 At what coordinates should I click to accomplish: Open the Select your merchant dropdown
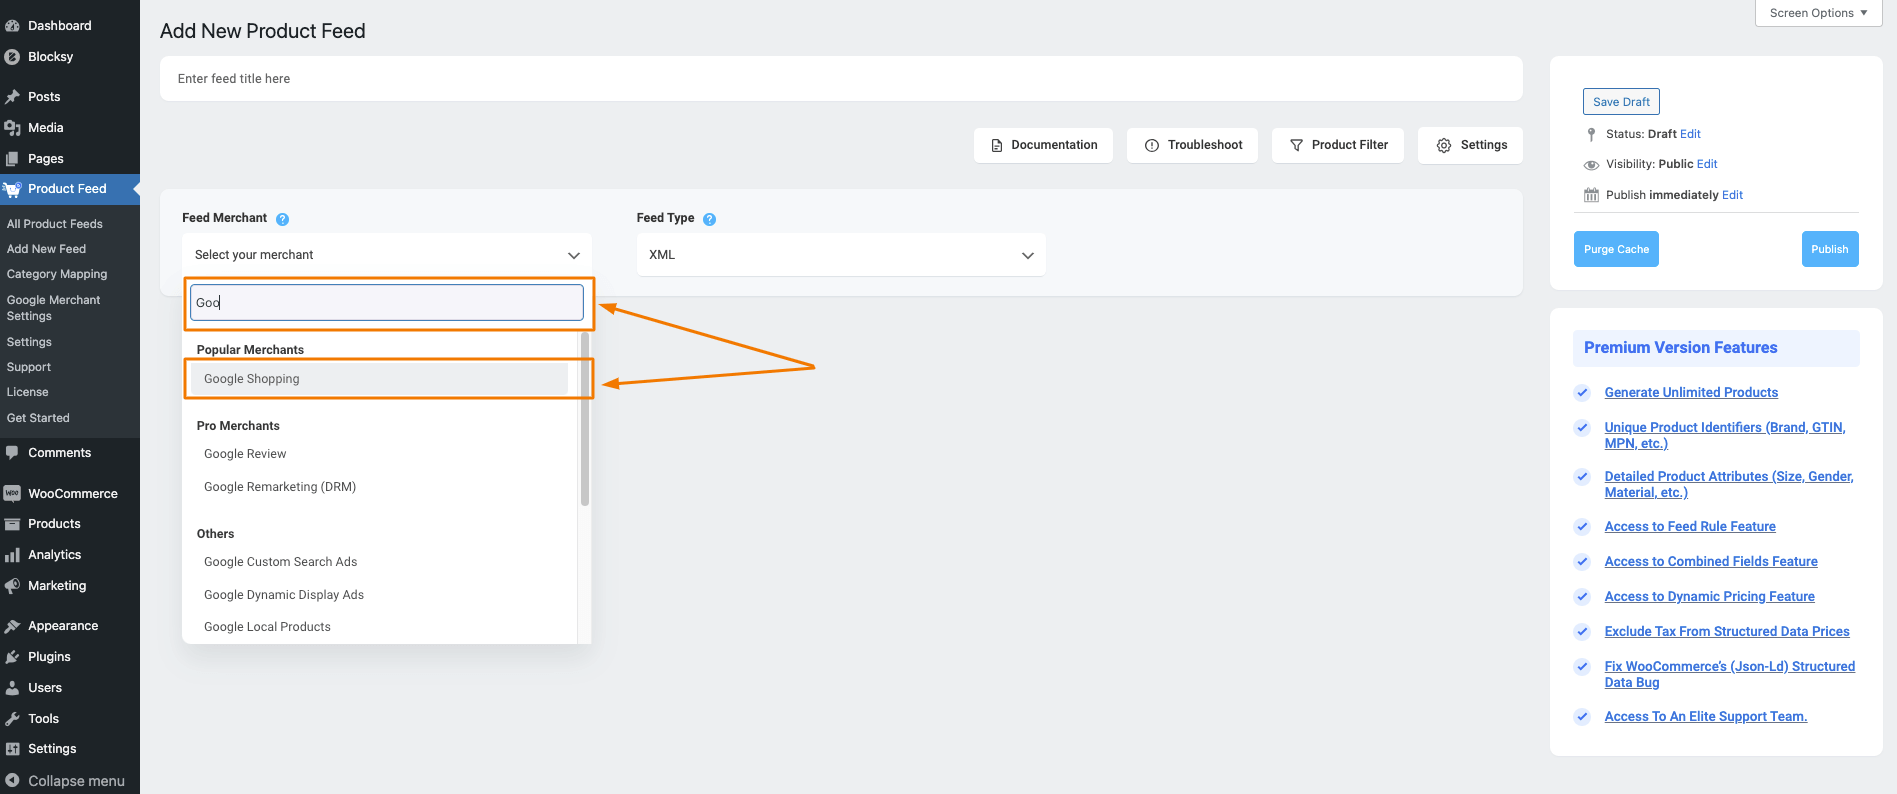(x=387, y=255)
